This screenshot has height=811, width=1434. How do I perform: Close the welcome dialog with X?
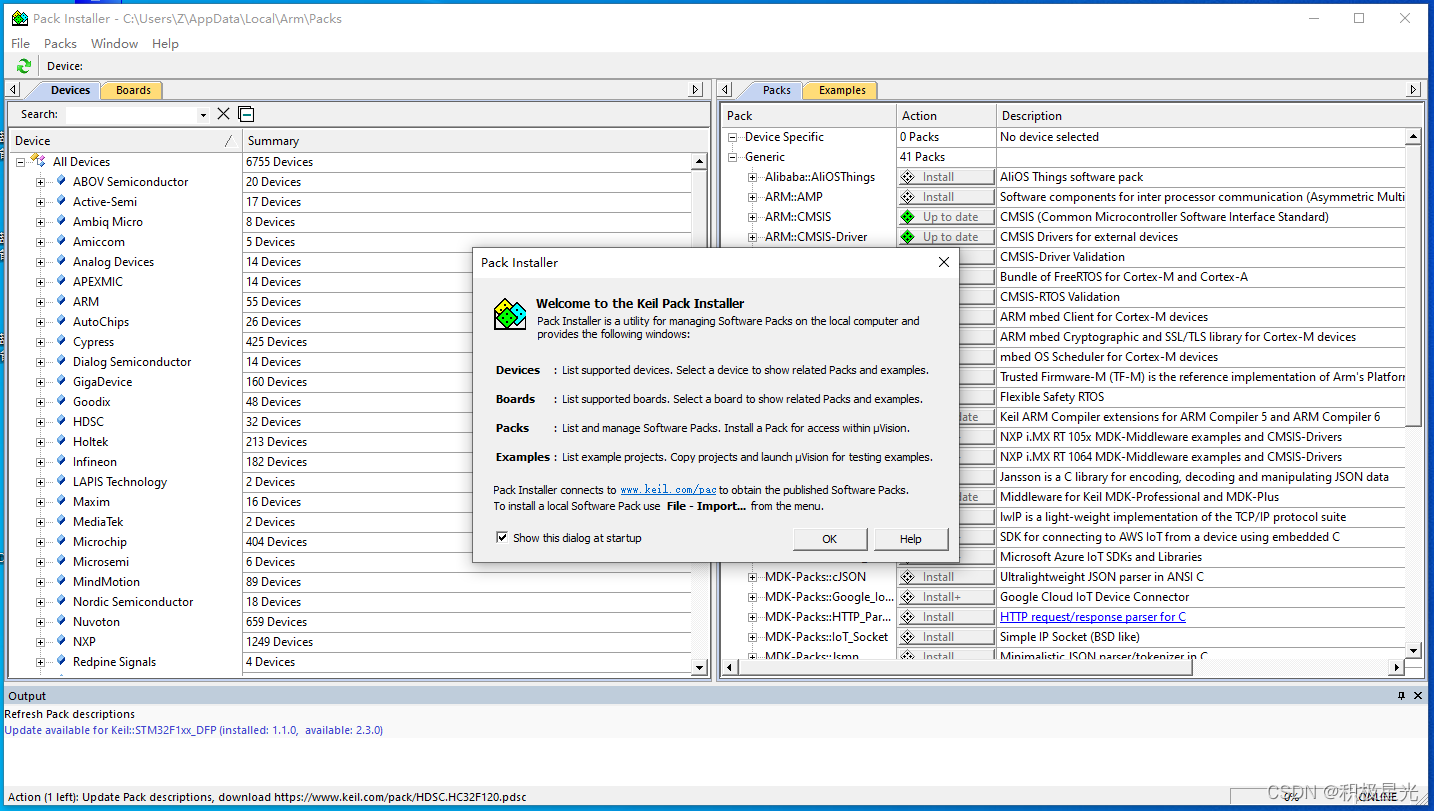(x=943, y=262)
